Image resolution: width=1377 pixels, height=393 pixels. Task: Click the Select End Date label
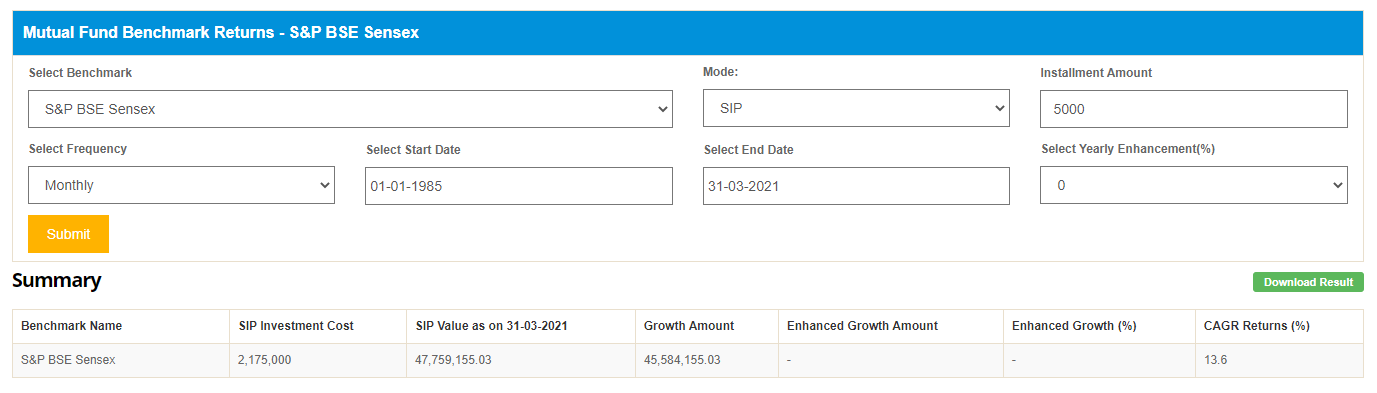[x=748, y=150]
